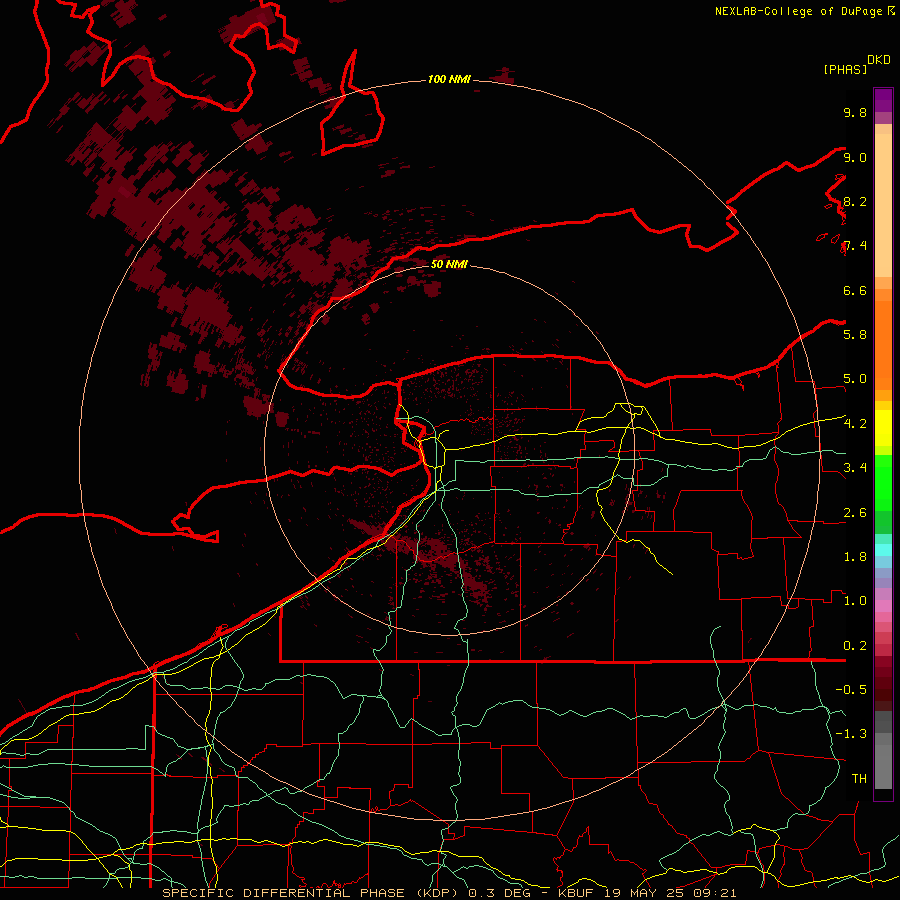
Task: Pick the bright green segment near 3.4
Action: tap(883, 482)
